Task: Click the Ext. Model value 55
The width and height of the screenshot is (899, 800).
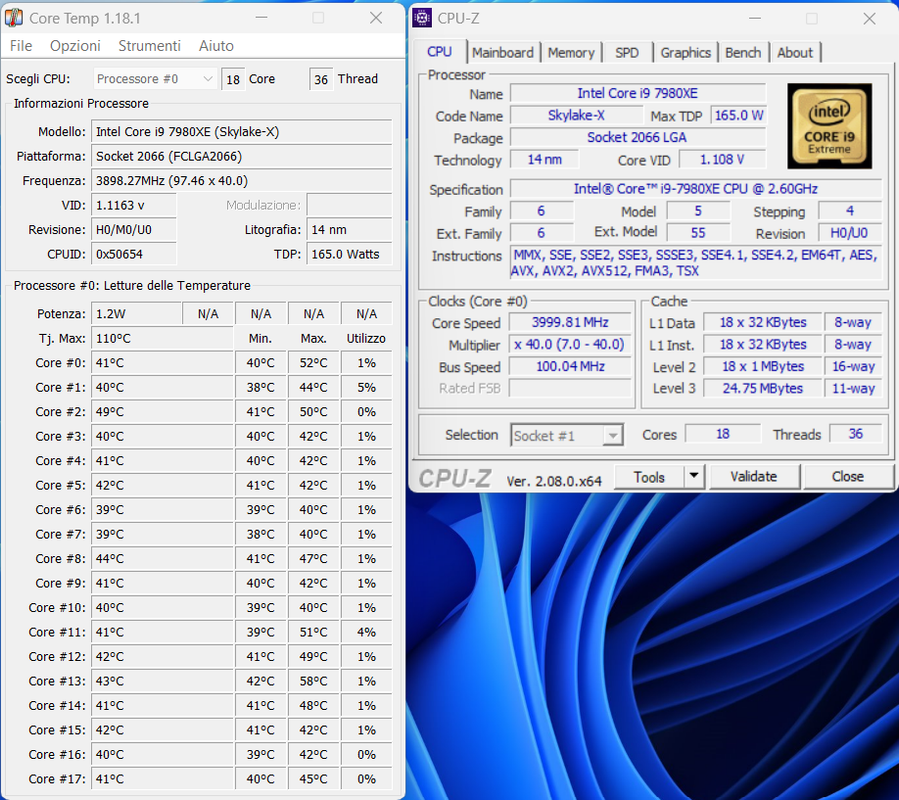Action: pos(698,232)
